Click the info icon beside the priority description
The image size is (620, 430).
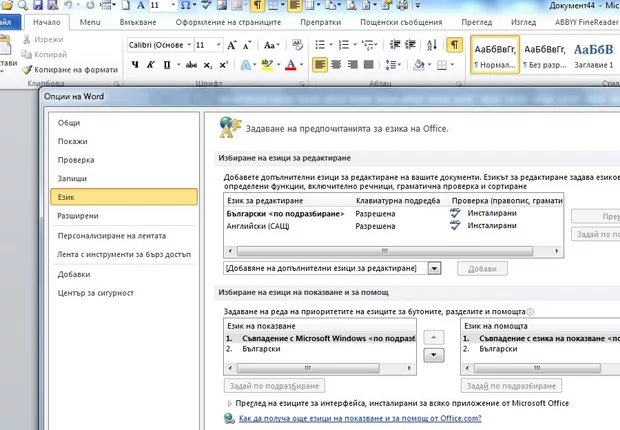pyautogui.click(x=530, y=311)
